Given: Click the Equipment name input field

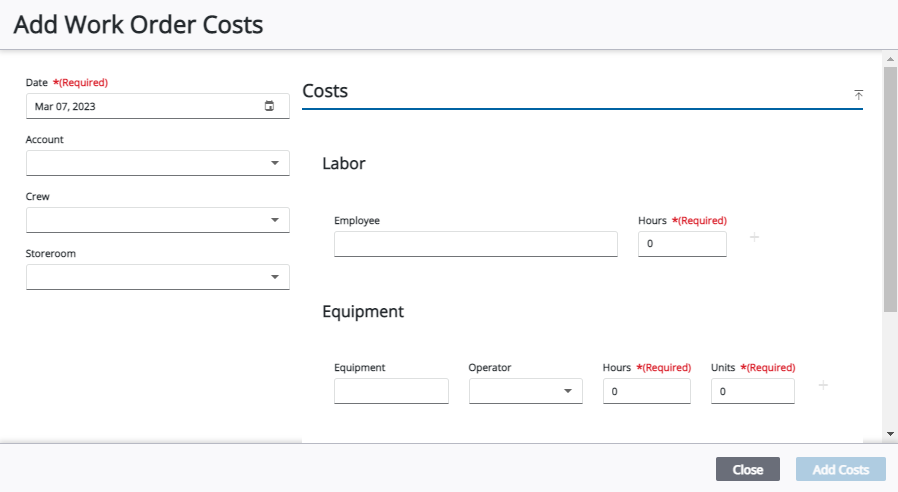Looking at the screenshot, I should click(391, 391).
